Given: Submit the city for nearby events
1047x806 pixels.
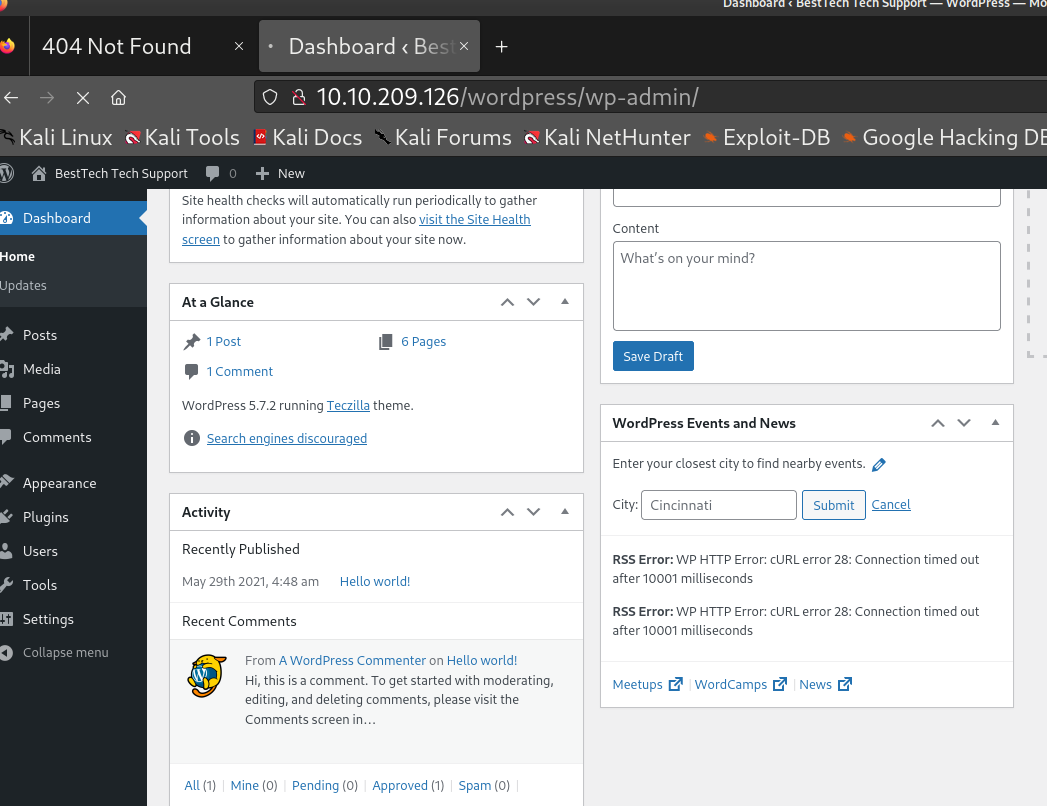Looking at the screenshot, I should [x=833, y=505].
